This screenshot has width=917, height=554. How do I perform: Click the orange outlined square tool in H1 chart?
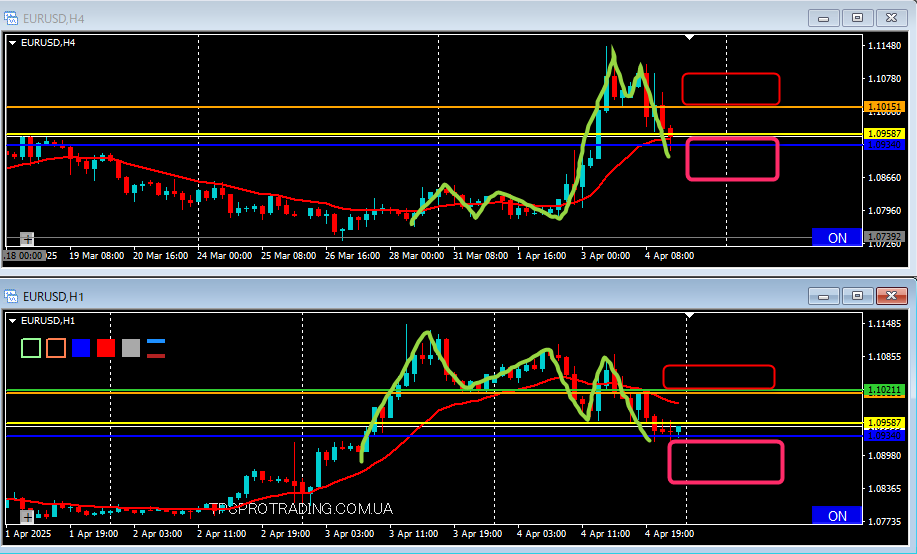[56, 348]
